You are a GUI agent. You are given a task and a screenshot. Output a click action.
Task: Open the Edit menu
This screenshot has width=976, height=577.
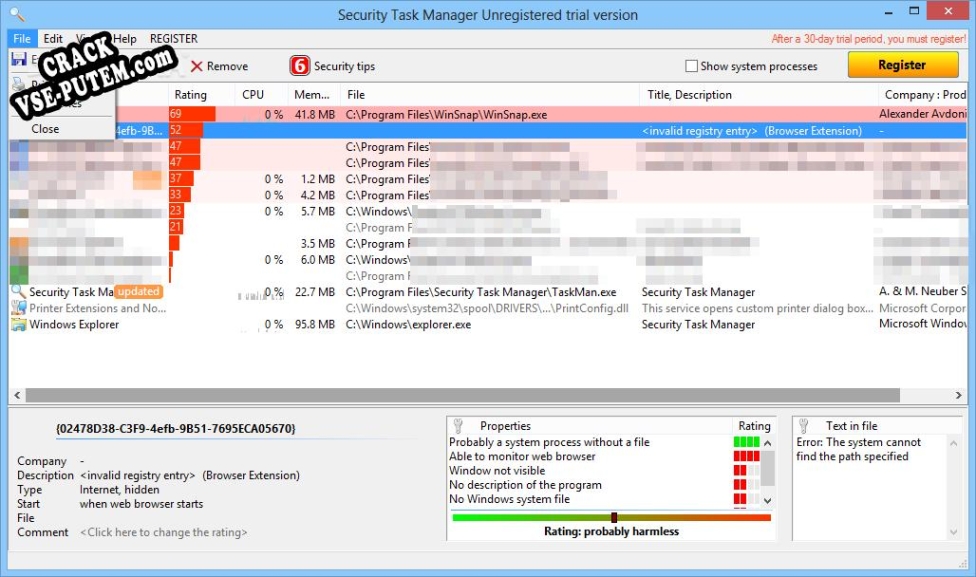click(52, 38)
